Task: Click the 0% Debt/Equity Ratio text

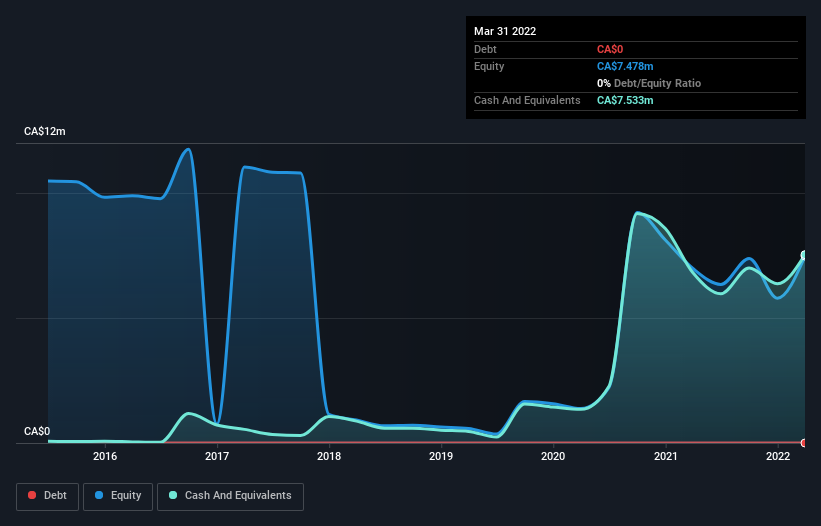Action: tap(649, 83)
